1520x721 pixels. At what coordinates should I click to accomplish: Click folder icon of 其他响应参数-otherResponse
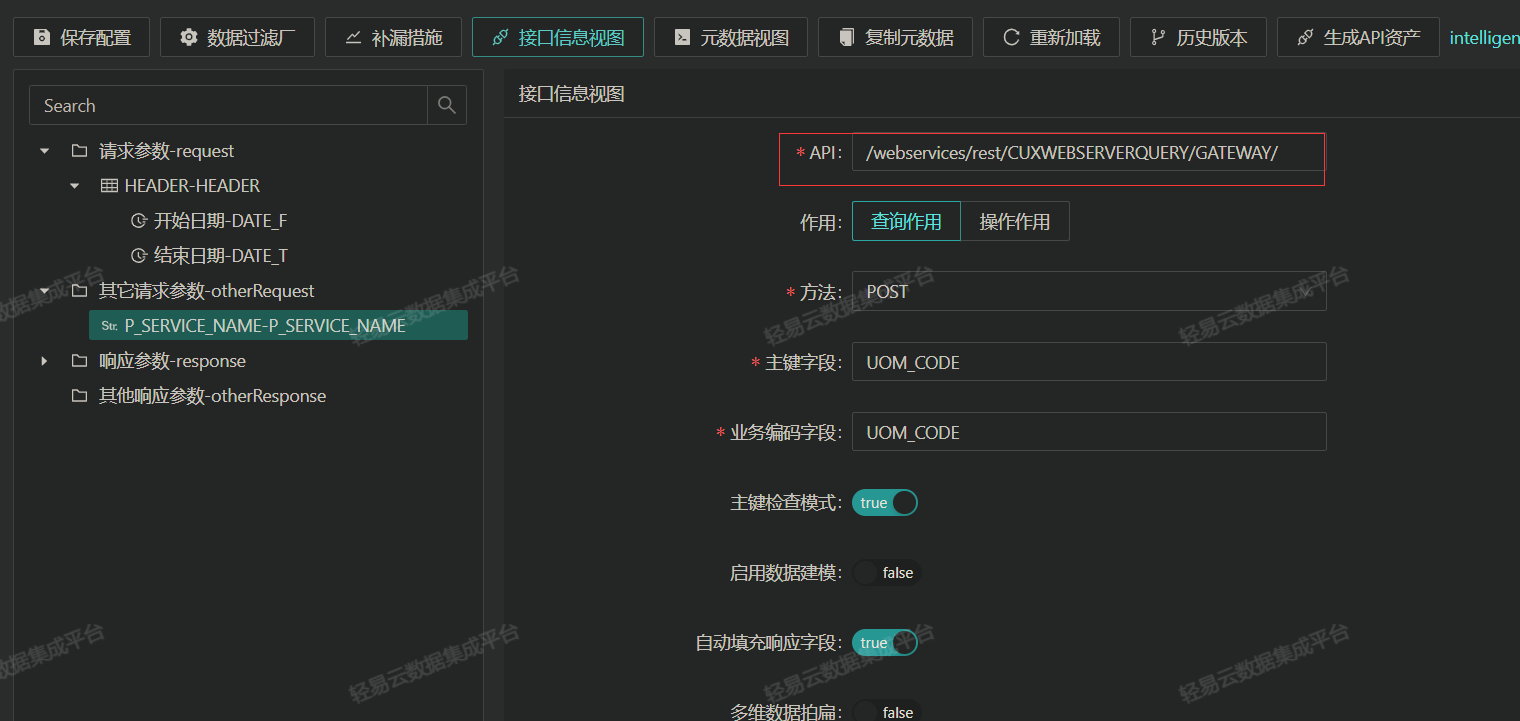[x=79, y=396]
